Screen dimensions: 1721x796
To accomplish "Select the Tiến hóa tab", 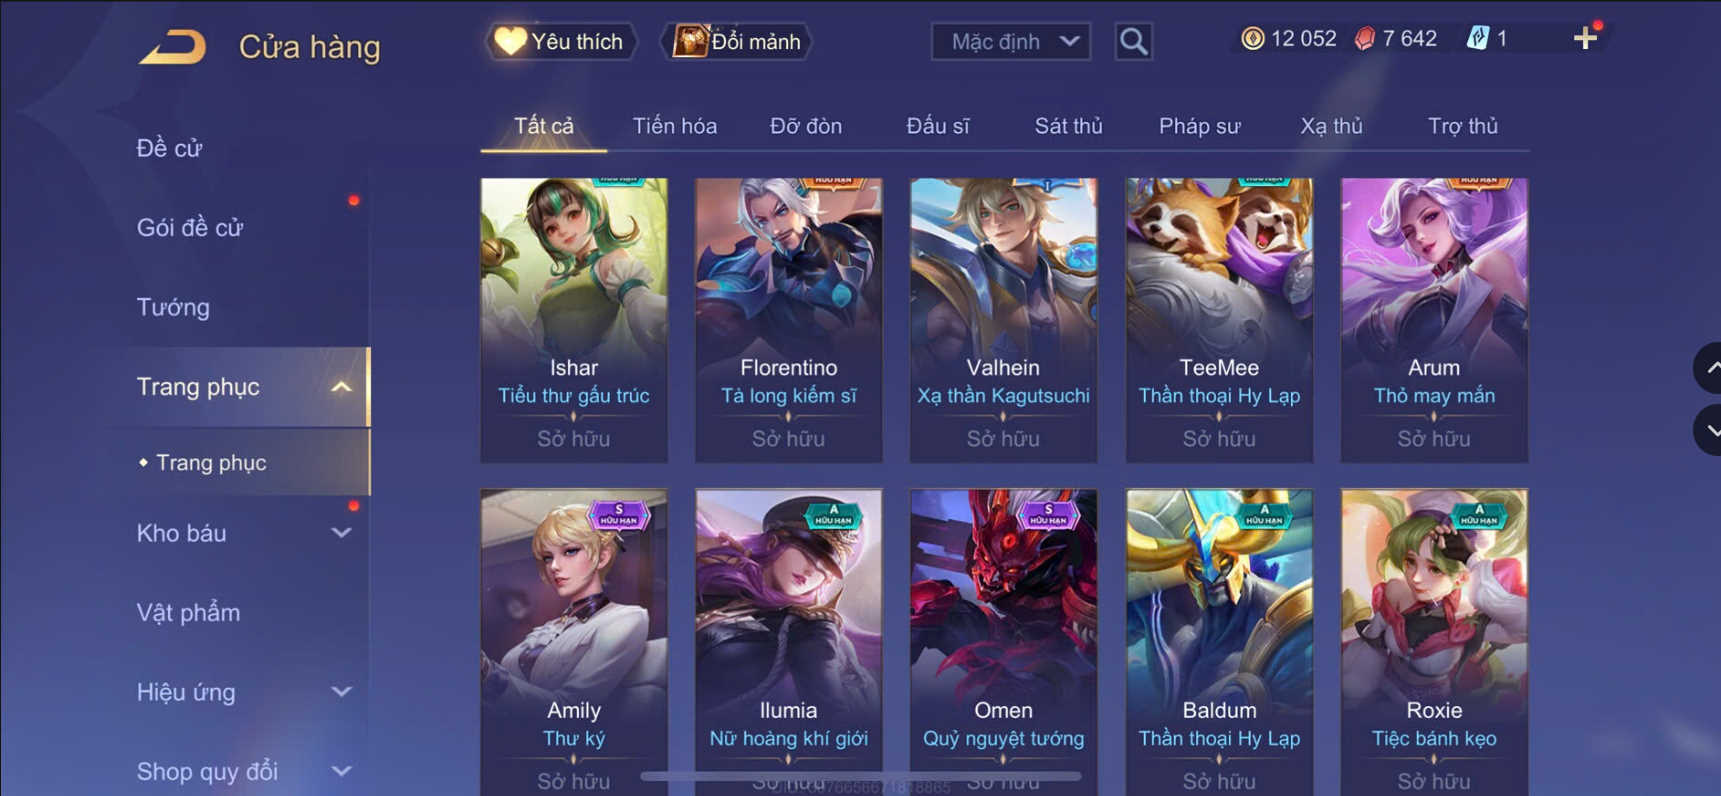I will point(674,126).
